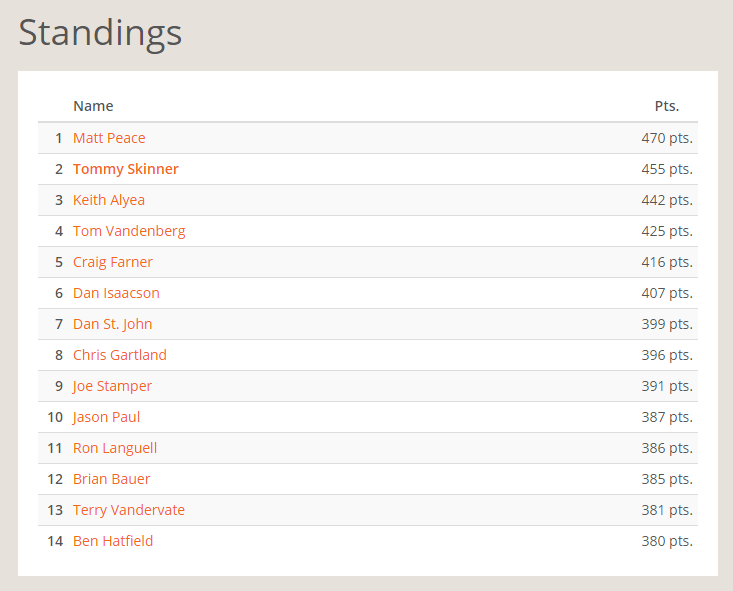This screenshot has height=591, width=733.
Task: Open Matt Peace's profile link
Action: point(109,138)
